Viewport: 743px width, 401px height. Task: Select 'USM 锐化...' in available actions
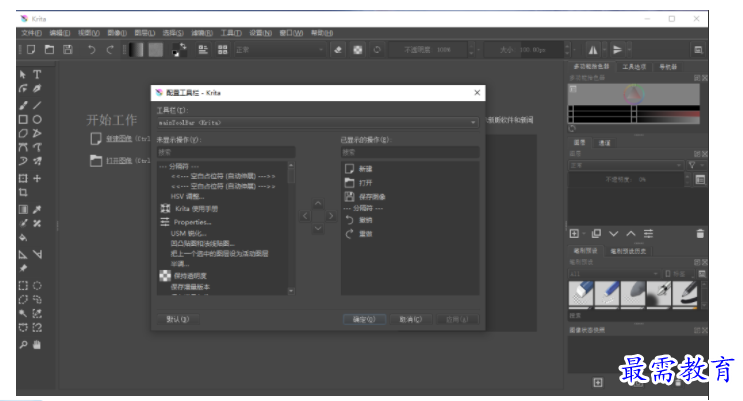click(x=189, y=233)
